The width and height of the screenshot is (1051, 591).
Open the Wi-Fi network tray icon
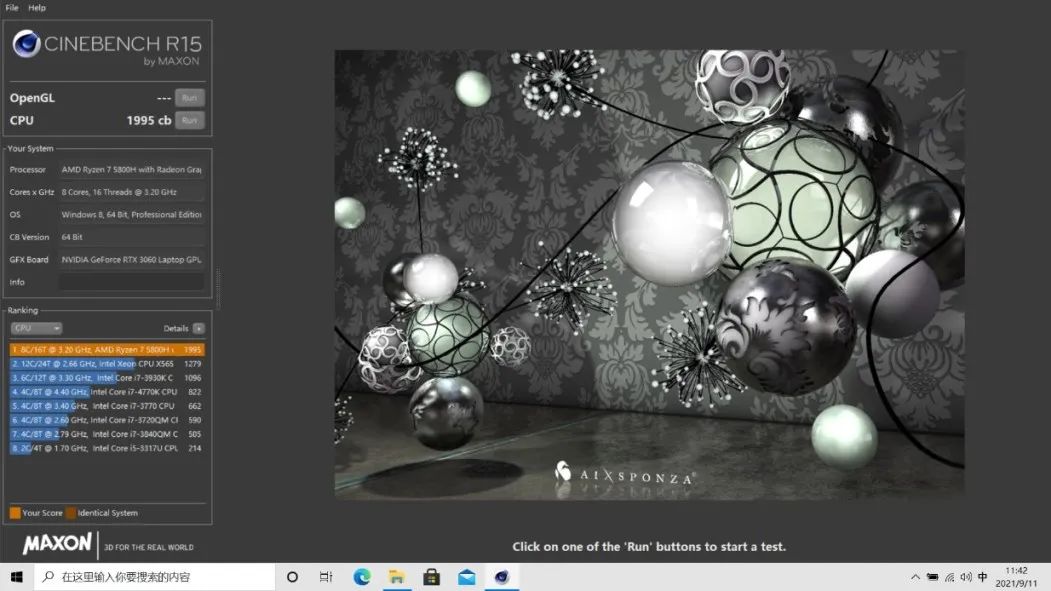point(949,577)
